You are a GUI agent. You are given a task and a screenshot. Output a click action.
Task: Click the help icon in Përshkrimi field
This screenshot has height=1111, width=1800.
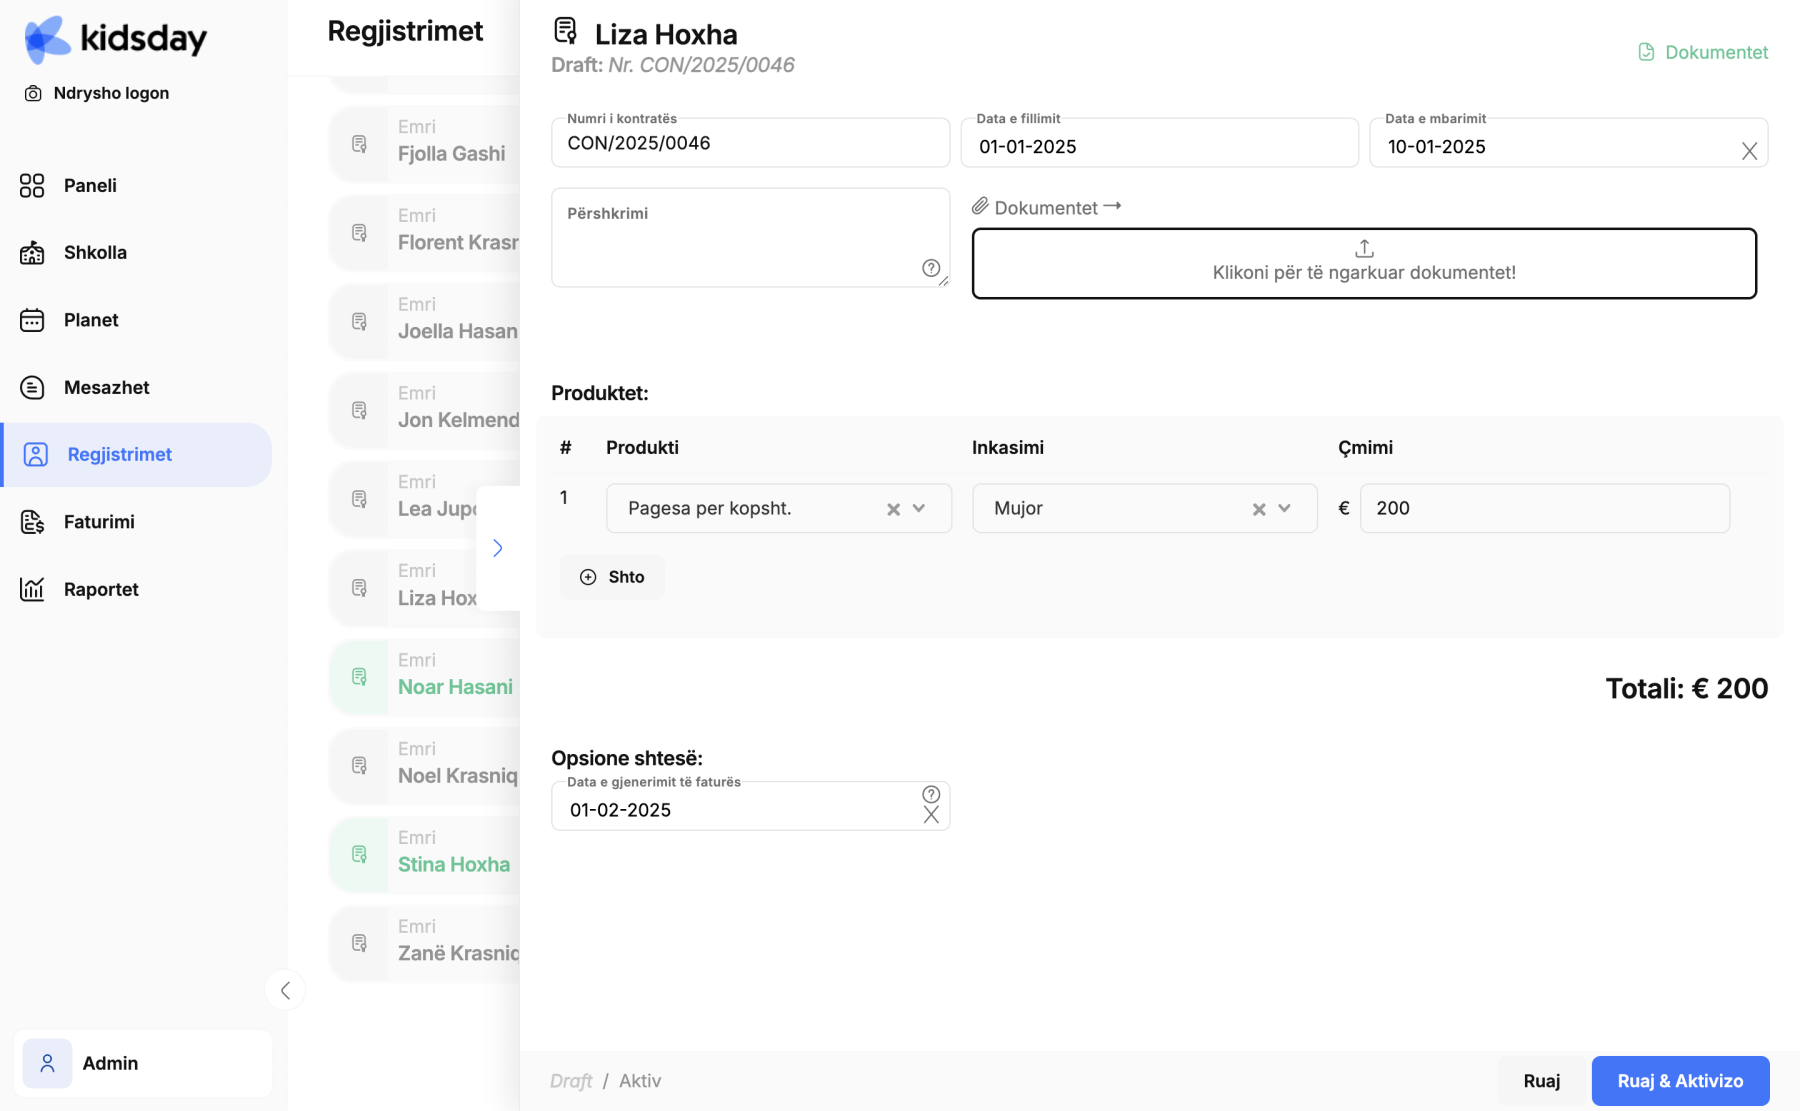pos(931,267)
